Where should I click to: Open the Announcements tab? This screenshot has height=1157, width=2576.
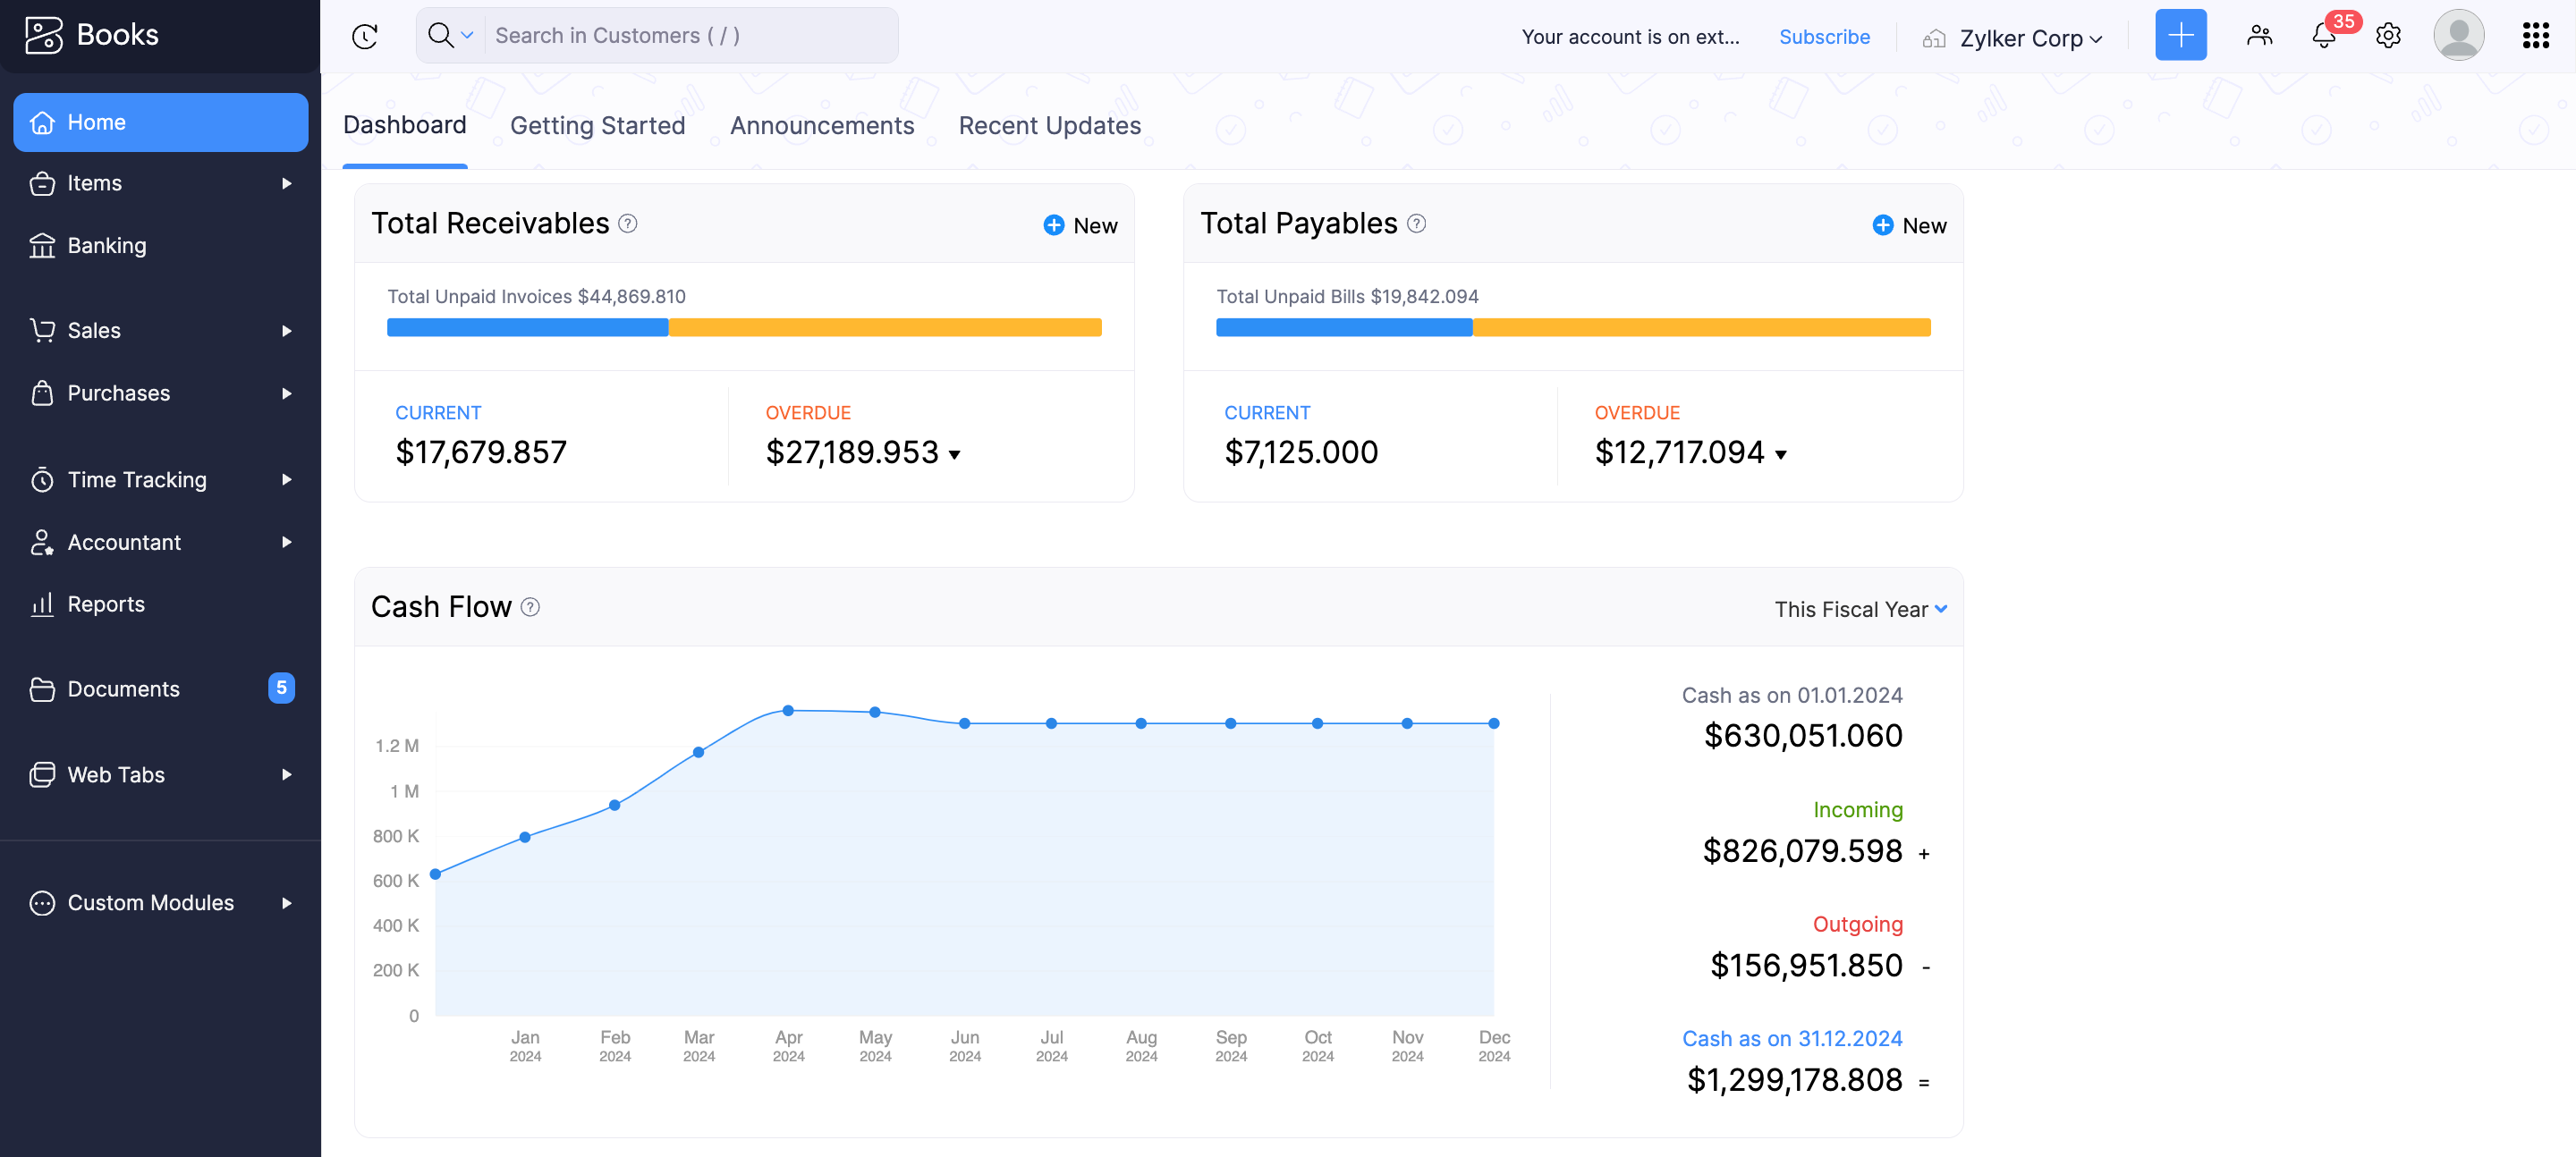821,125
